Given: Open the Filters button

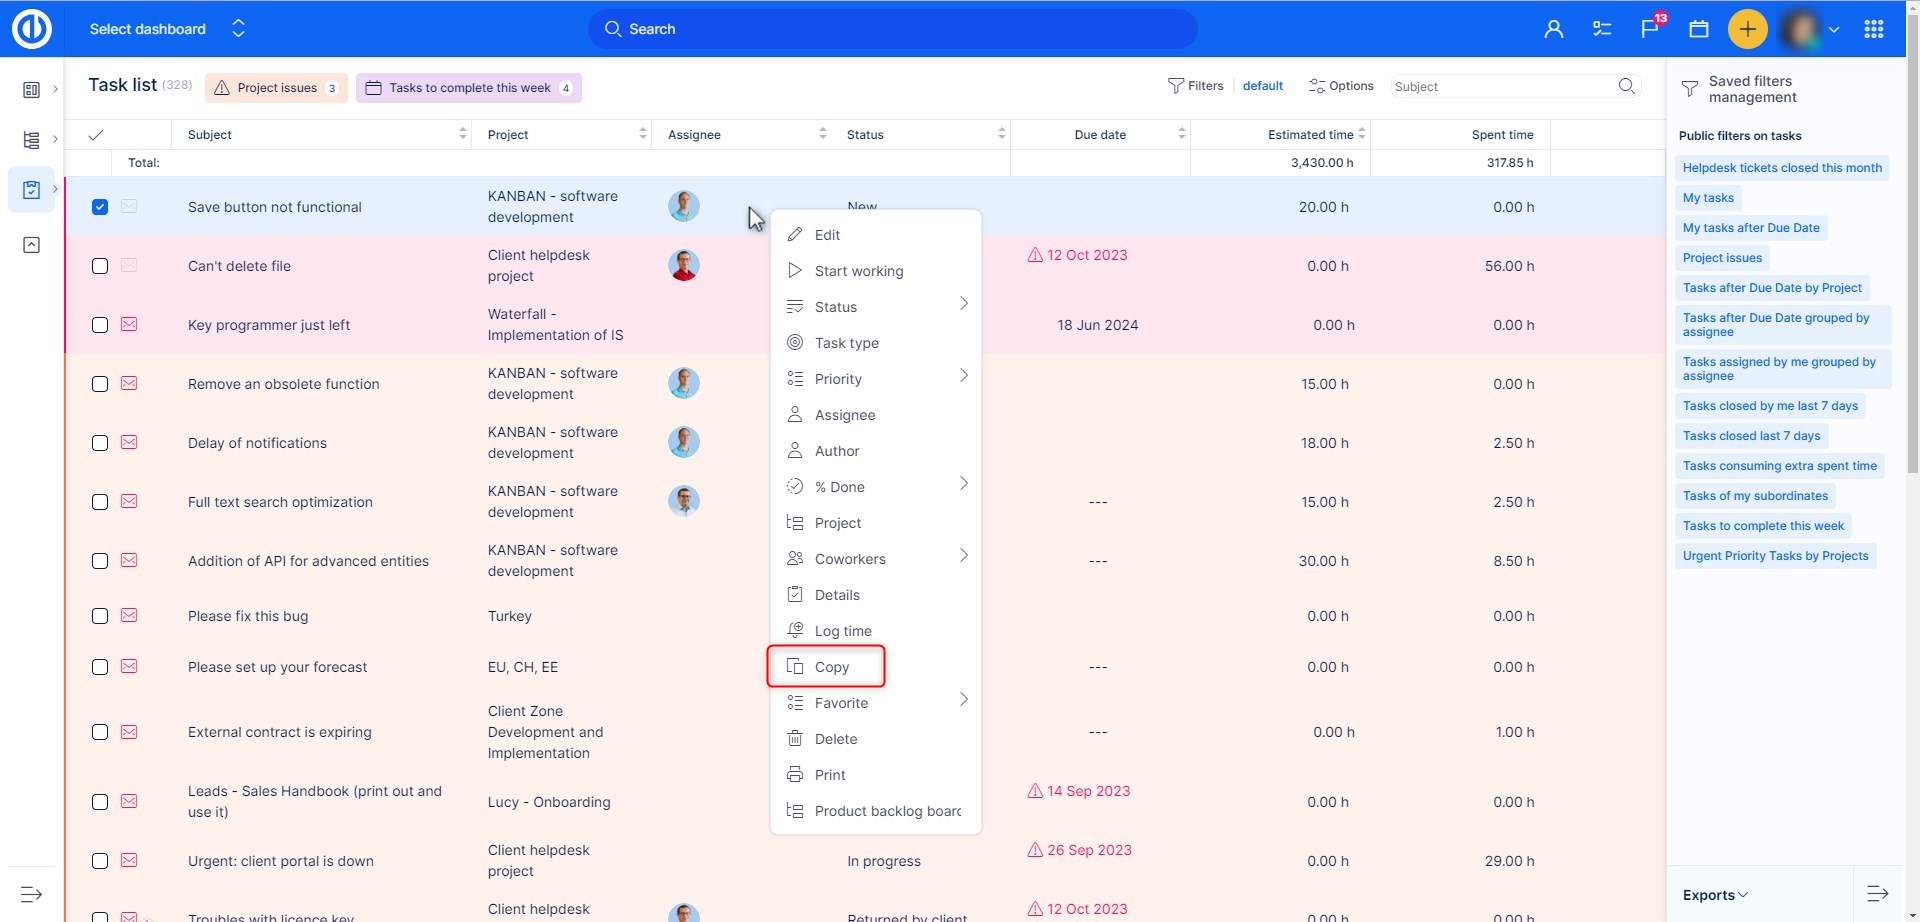Looking at the screenshot, I should tap(1196, 86).
